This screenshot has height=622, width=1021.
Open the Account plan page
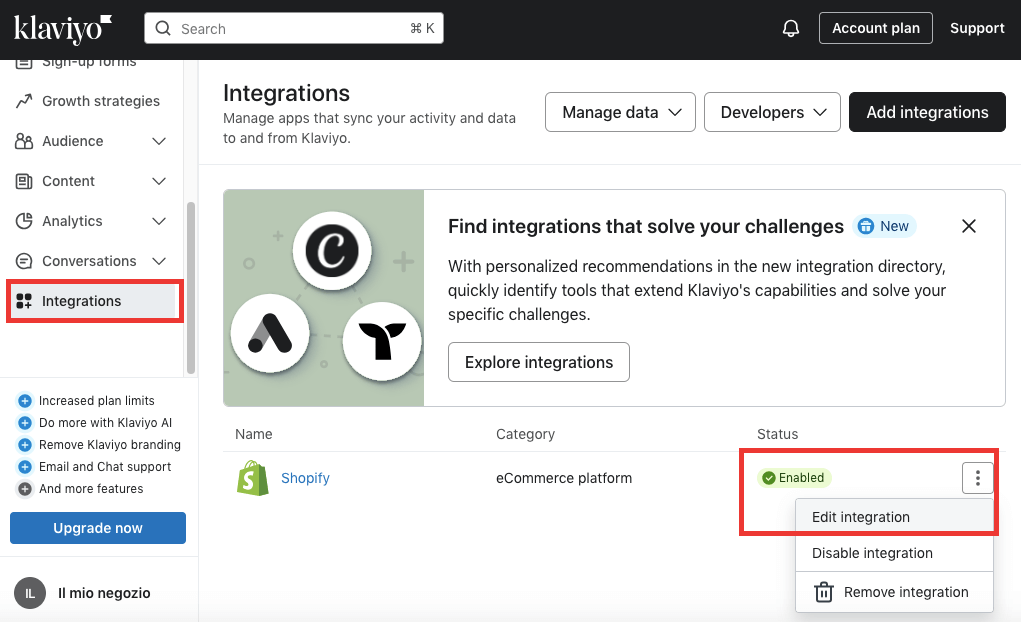[875, 28]
